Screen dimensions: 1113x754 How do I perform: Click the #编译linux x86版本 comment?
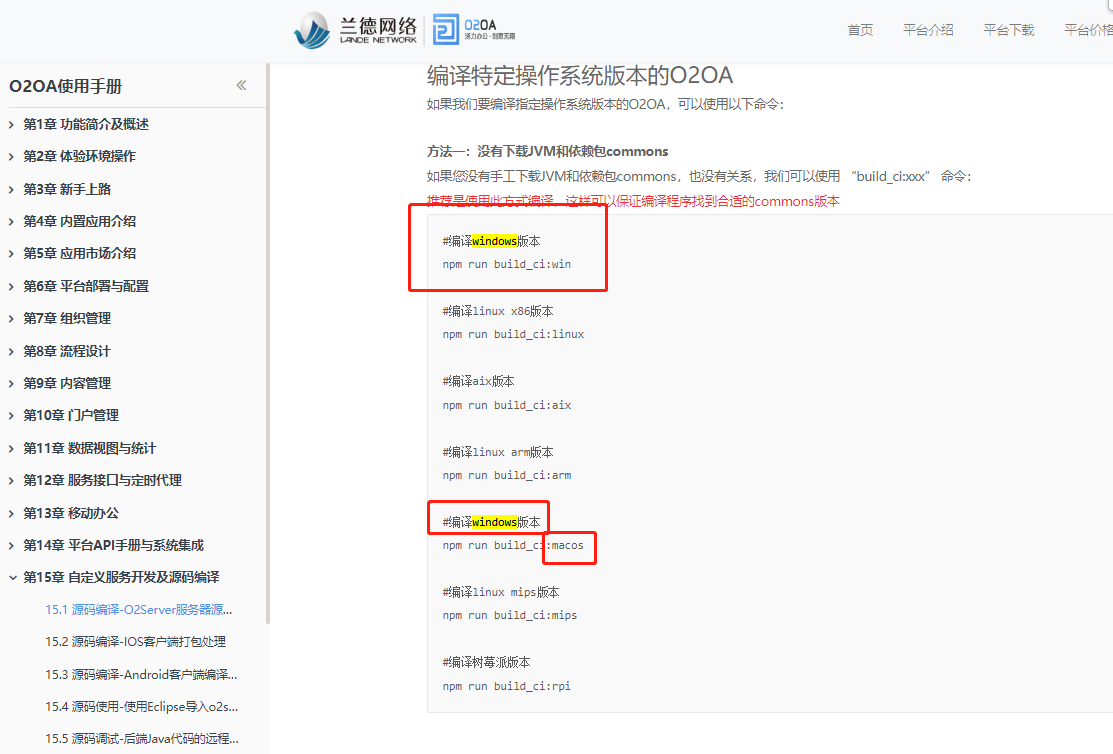coord(498,311)
